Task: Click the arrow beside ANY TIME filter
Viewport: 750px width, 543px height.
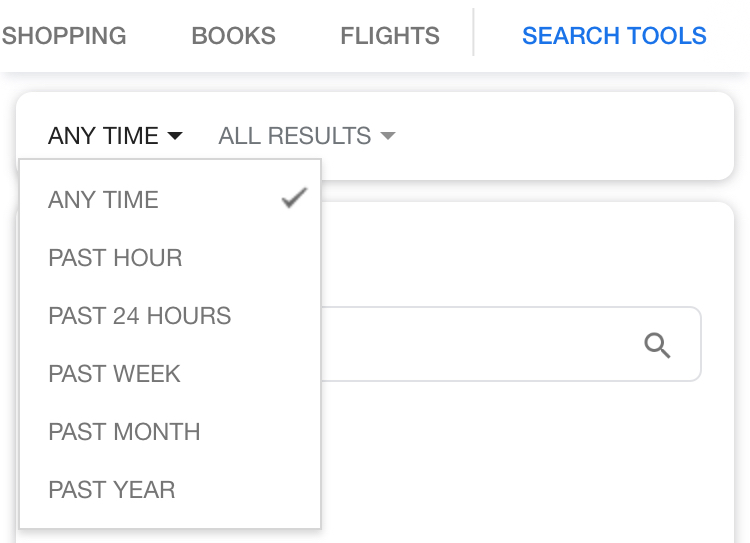Action: [x=174, y=136]
